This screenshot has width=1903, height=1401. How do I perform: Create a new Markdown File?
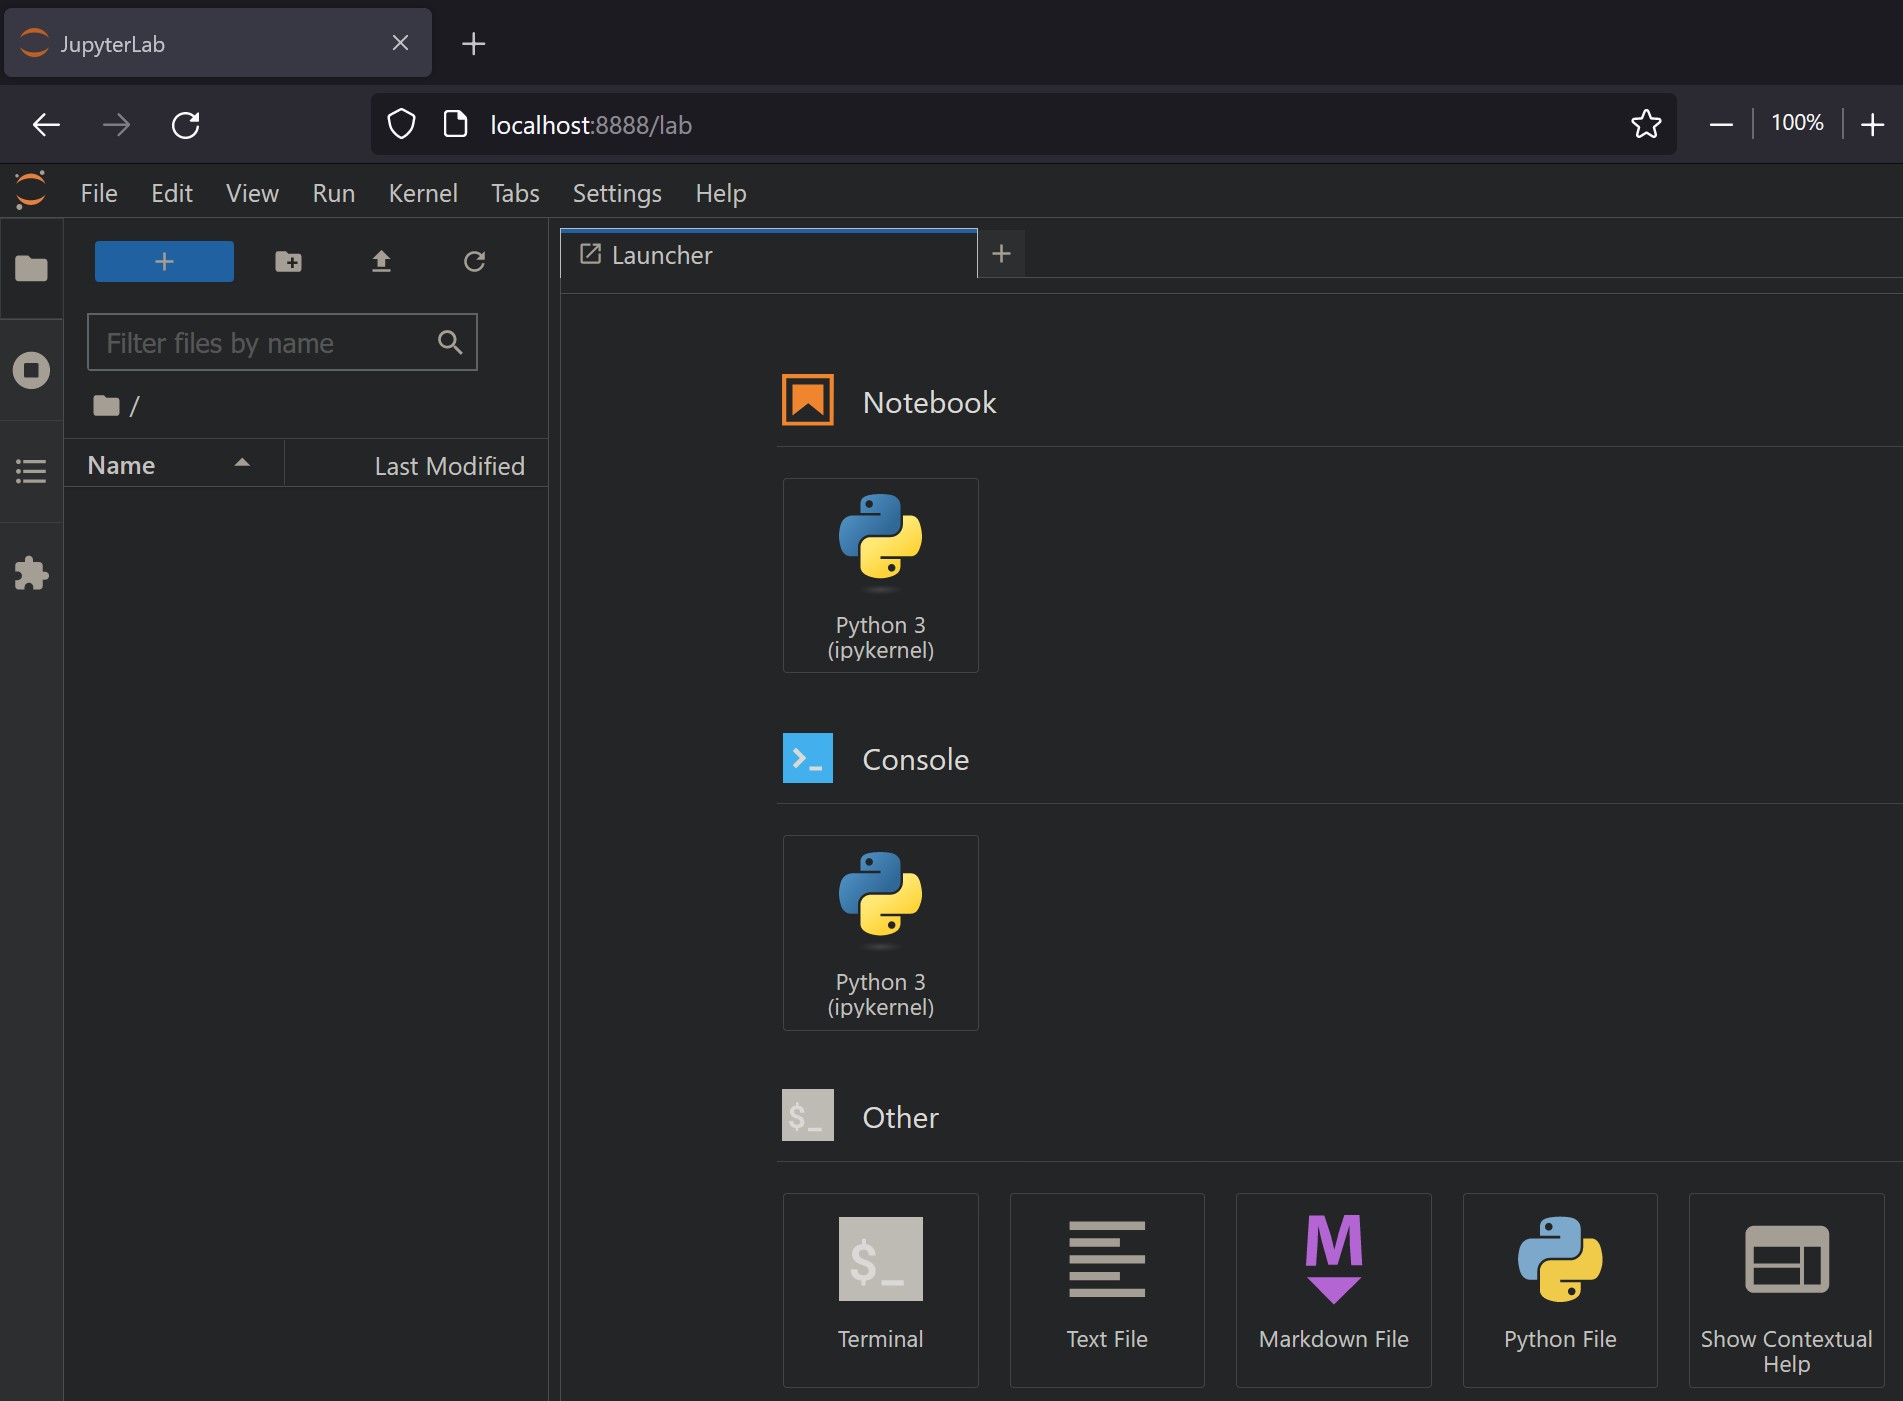[1333, 1290]
